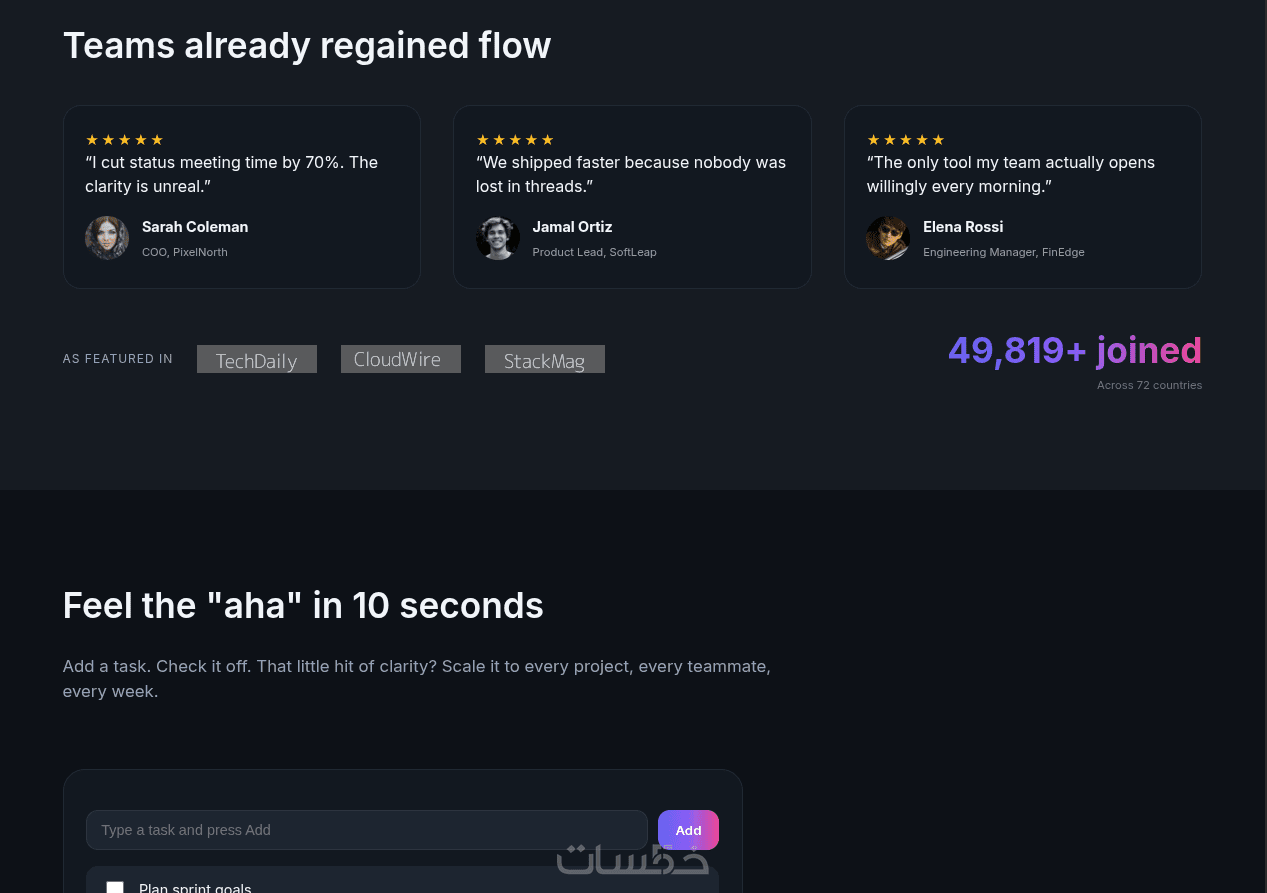
Task: Click the star rating on Elena's card
Action: tap(906, 140)
